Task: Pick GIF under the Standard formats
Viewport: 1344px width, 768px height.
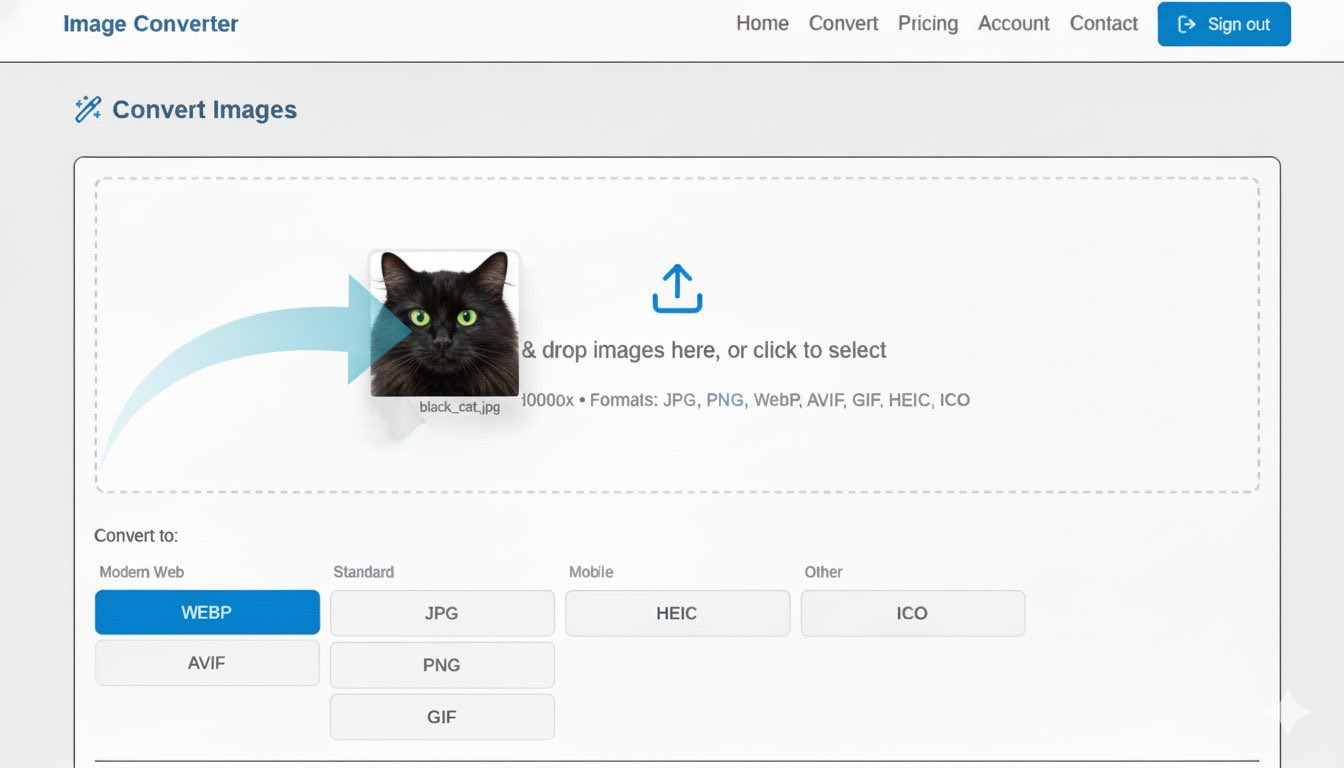Action: [442, 716]
